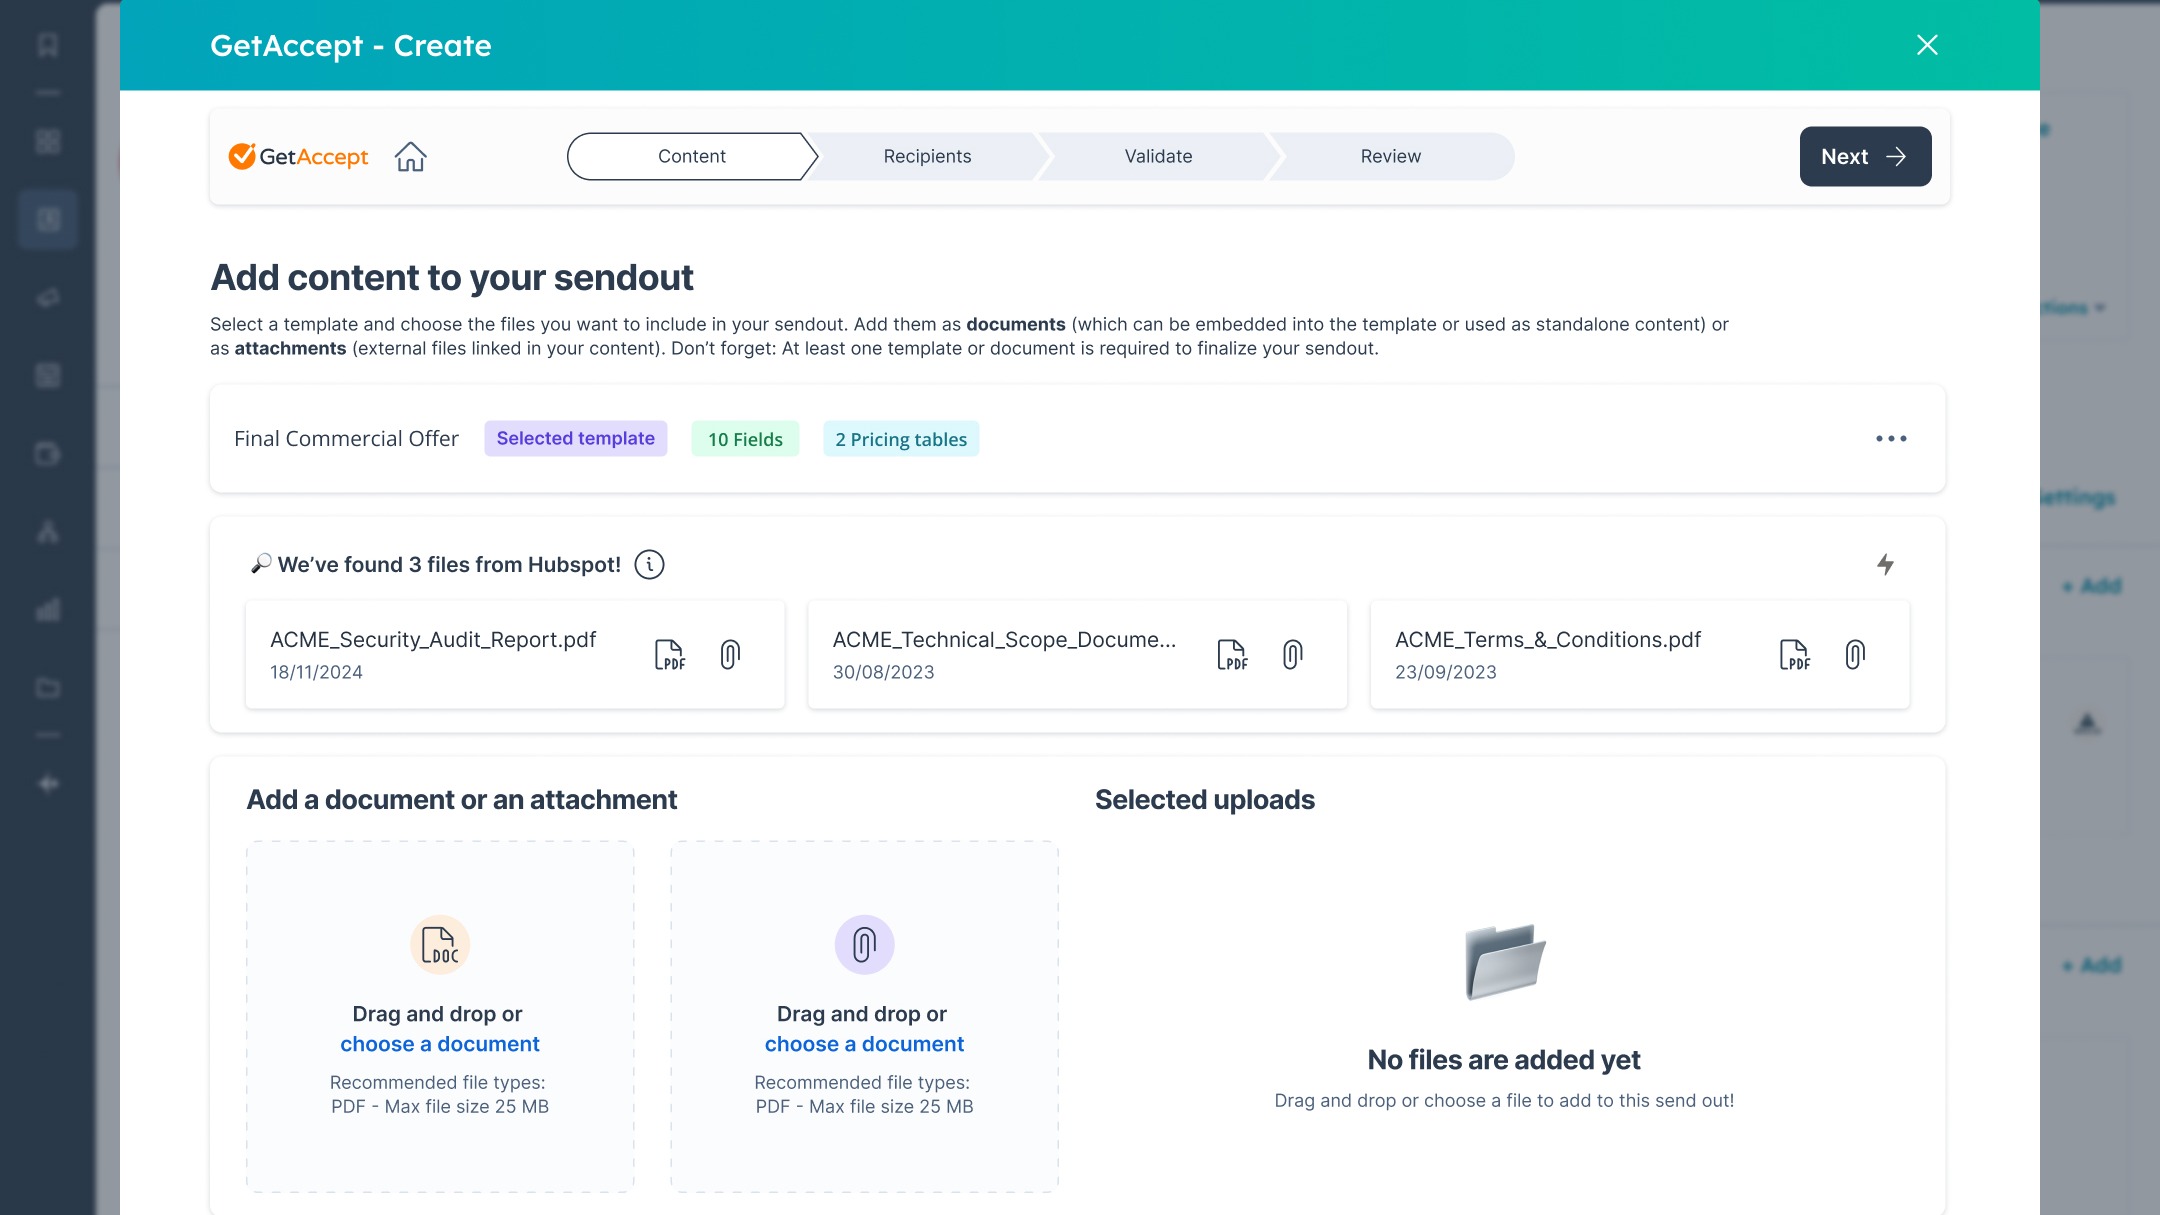Add ACME_Security_Audit_Report.pdf as a PDF document
The image size is (2160, 1215).
670,655
